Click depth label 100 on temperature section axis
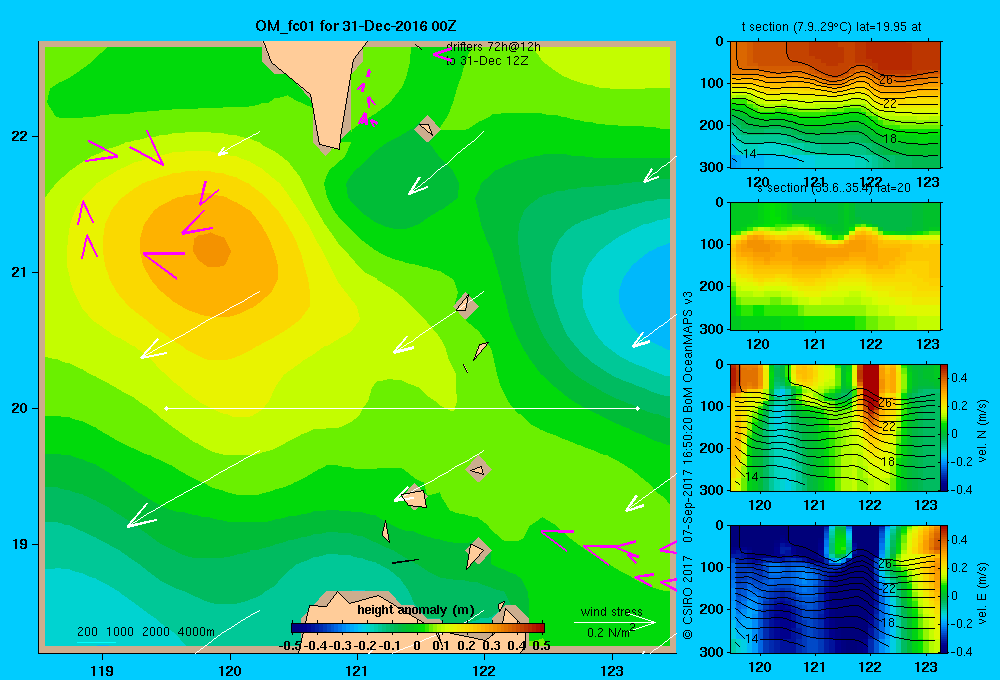This screenshot has width=1000, height=680. (712, 83)
